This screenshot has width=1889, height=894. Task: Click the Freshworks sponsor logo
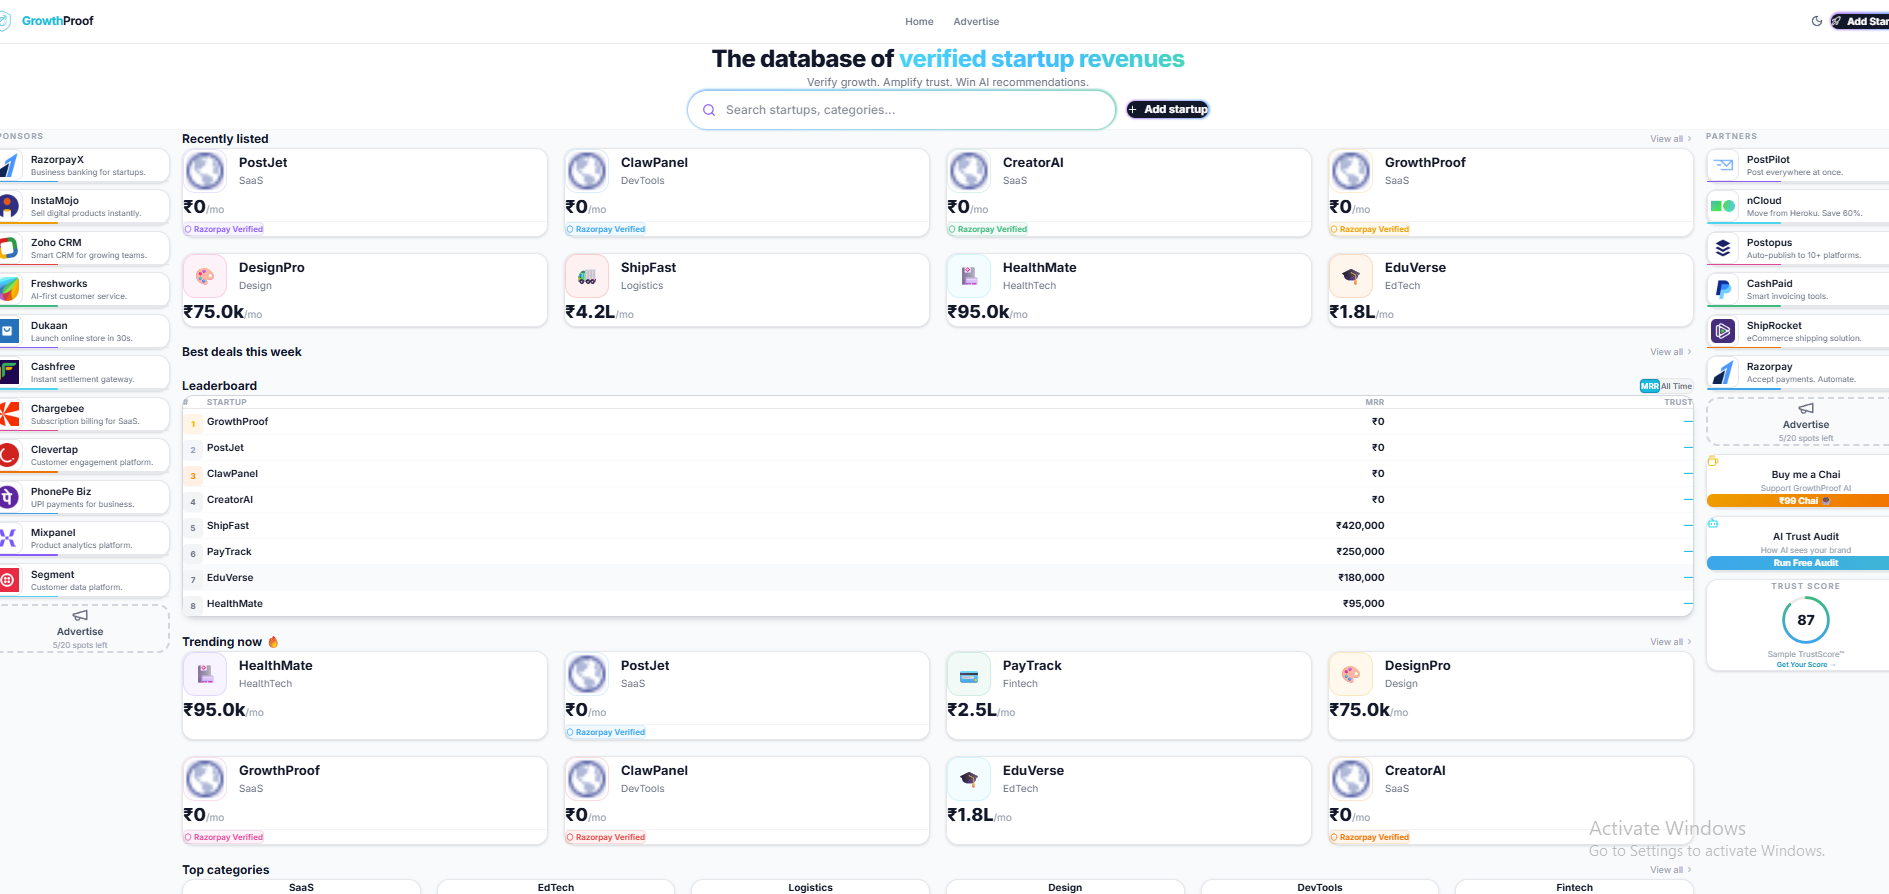click(9, 289)
